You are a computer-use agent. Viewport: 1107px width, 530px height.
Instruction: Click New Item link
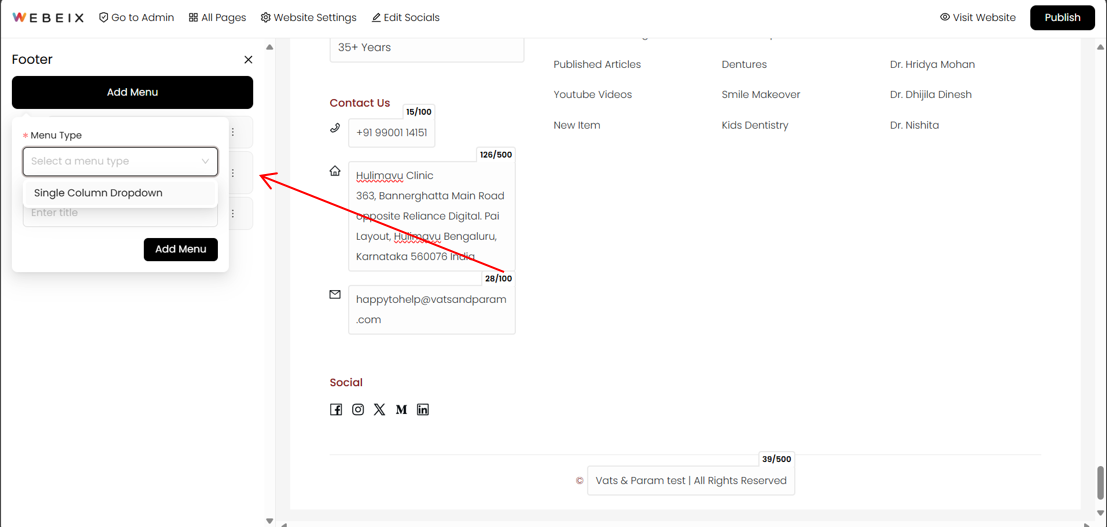click(x=577, y=126)
